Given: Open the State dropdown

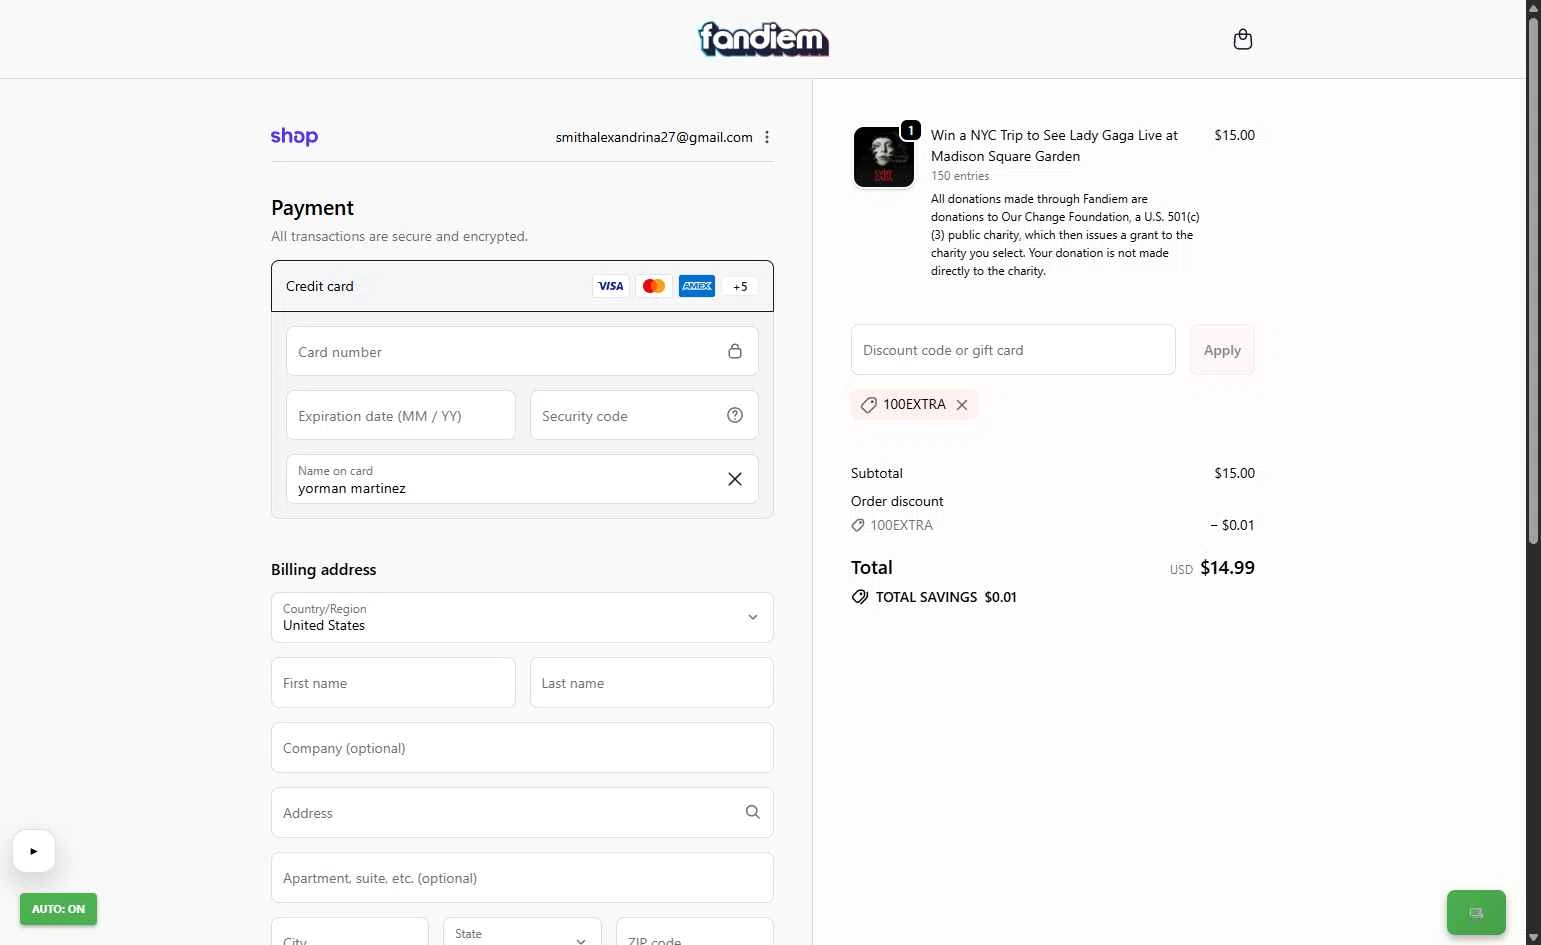Looking at the screenshot, I should point(522,932).
